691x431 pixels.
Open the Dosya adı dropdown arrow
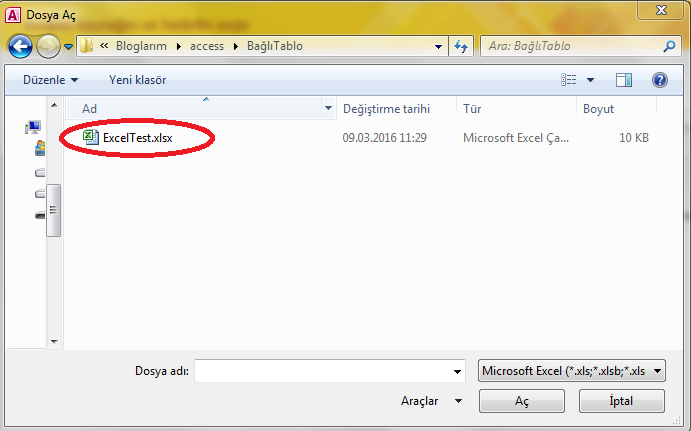[457, 372]
